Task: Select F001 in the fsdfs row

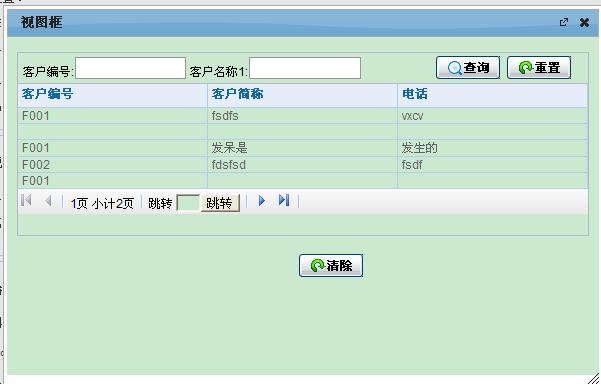Action: tap(112, 116)
